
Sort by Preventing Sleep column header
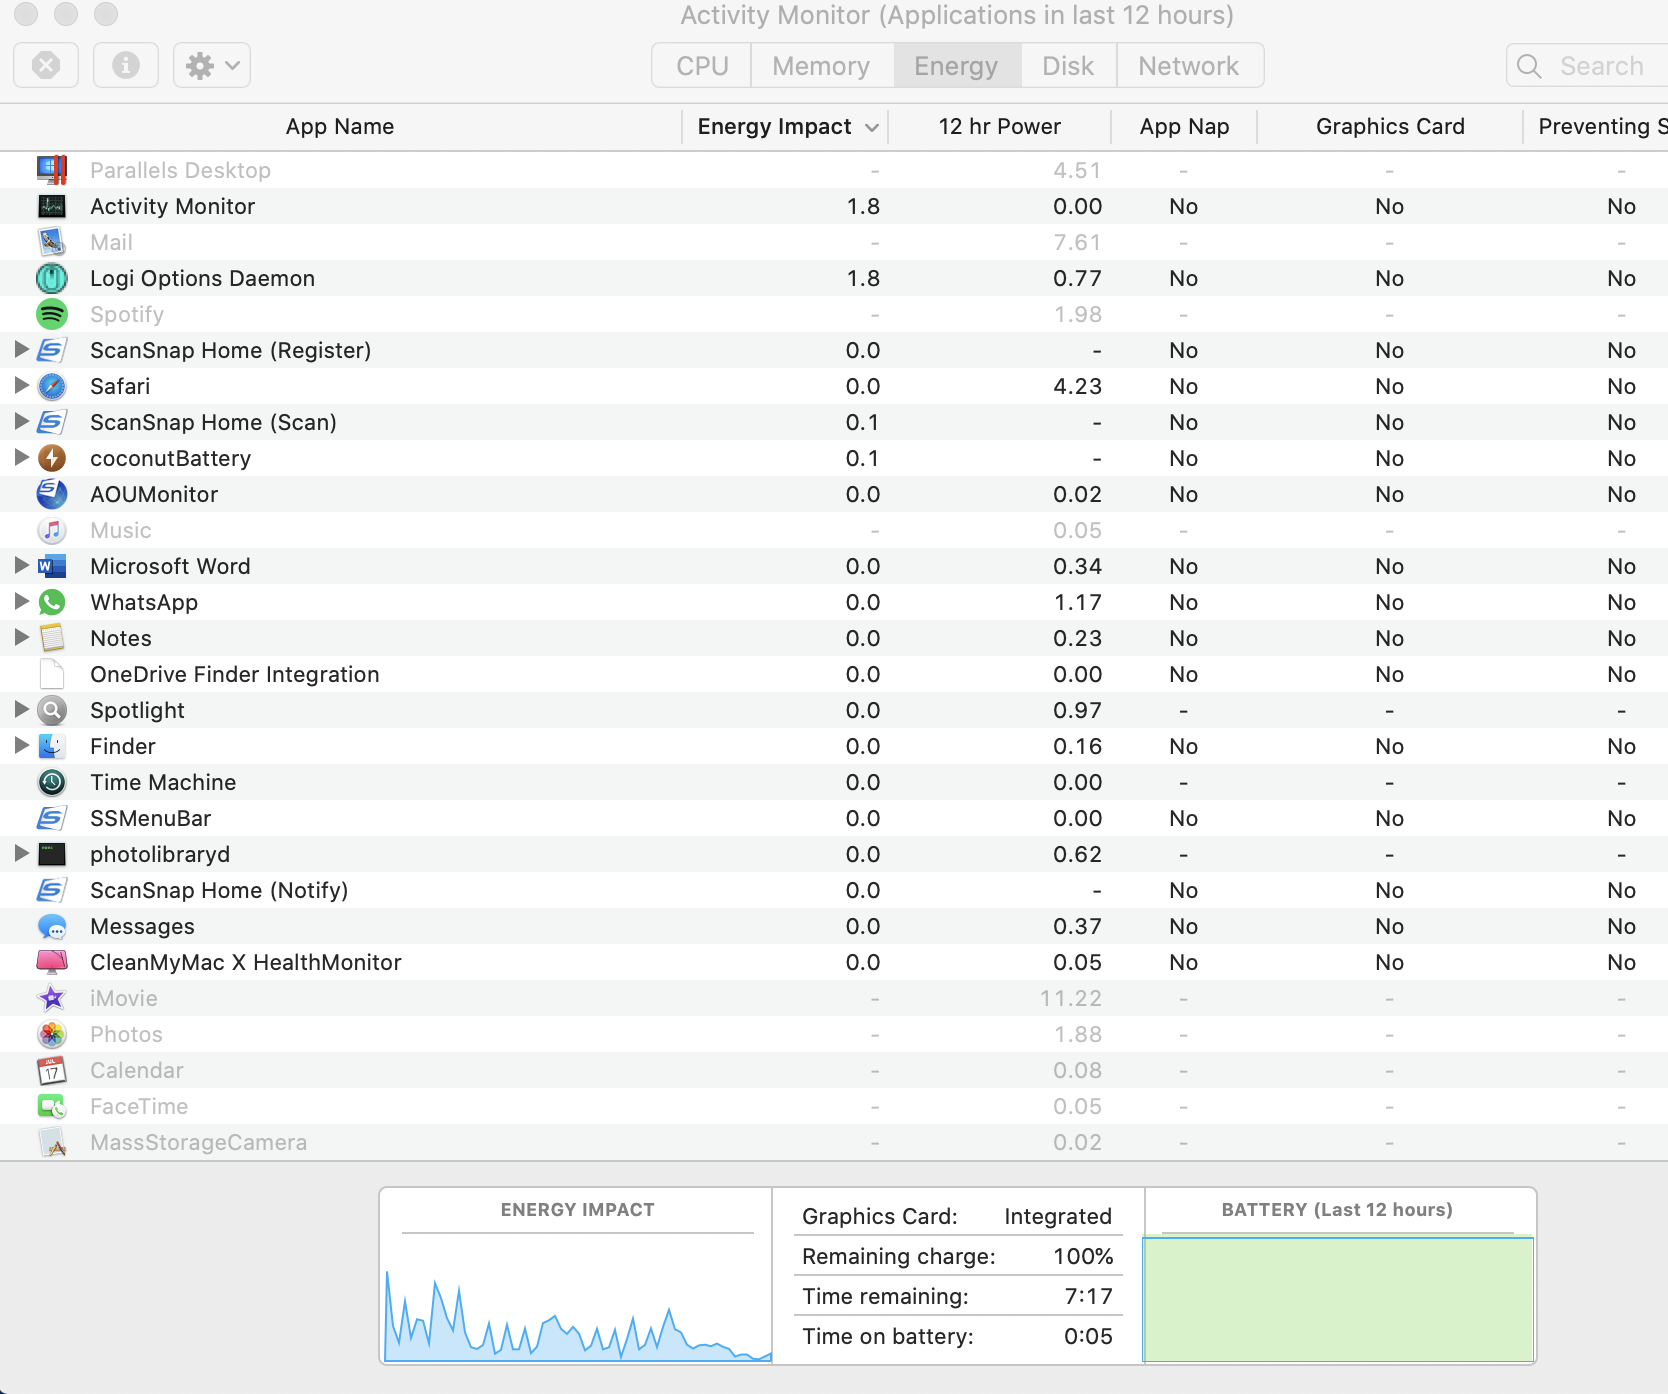1597,127
